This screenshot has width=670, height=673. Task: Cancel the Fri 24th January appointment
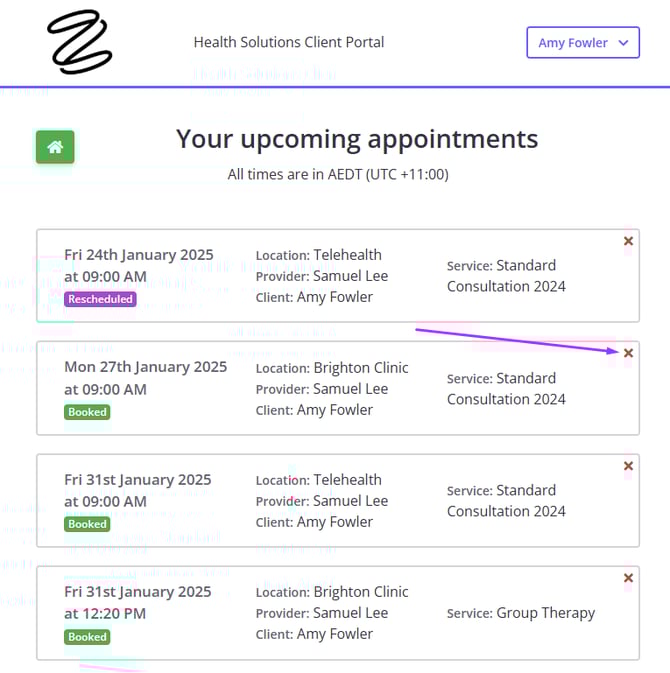628,241
